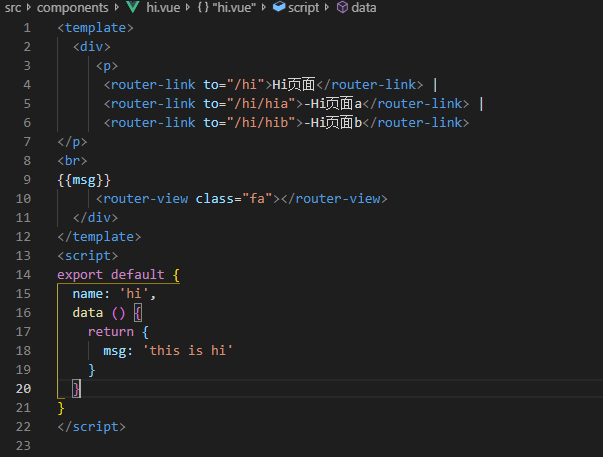Image resolution: width=603 pixels, height=457 pixels.
Task: Click the highlighted closing brace on line 20
Action: (x=76, y=389)
